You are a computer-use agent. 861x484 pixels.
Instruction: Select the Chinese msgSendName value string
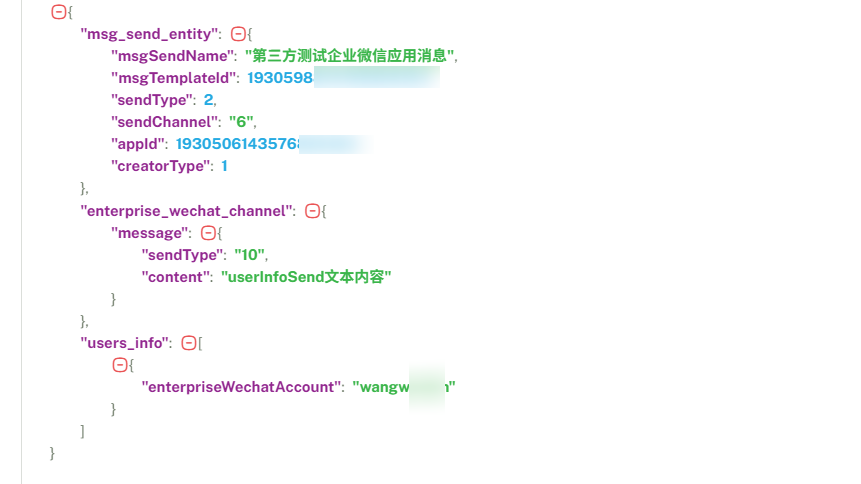pos(350,56)
